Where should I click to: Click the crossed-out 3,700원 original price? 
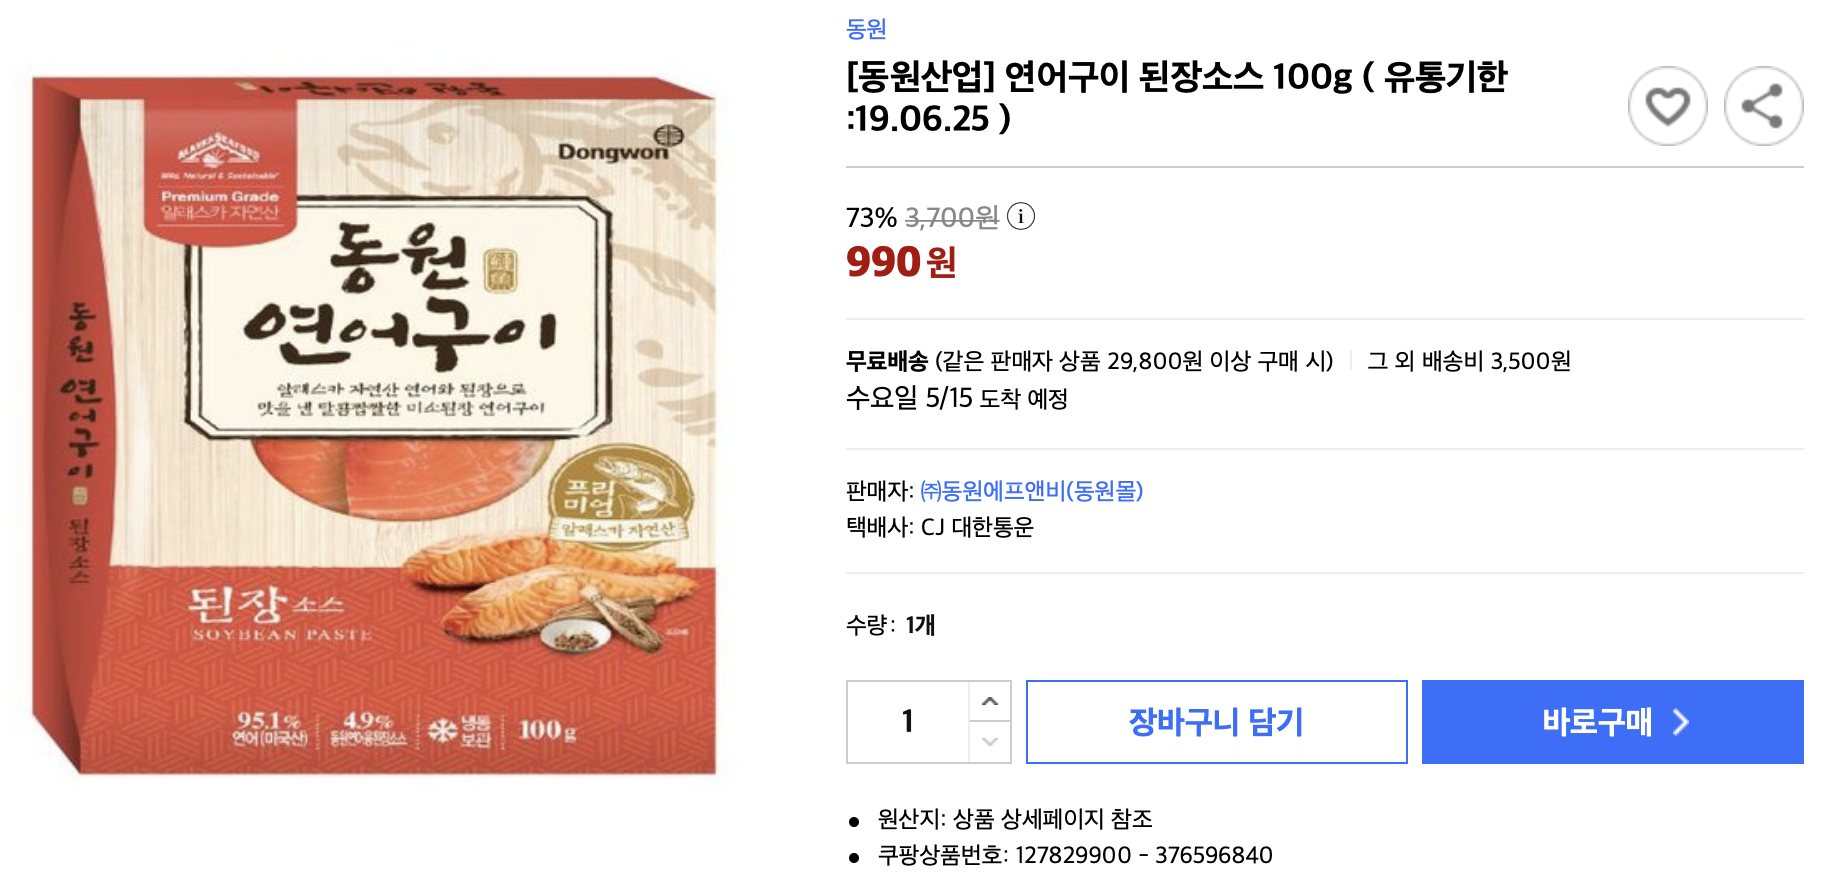click(x=951, y=217)
